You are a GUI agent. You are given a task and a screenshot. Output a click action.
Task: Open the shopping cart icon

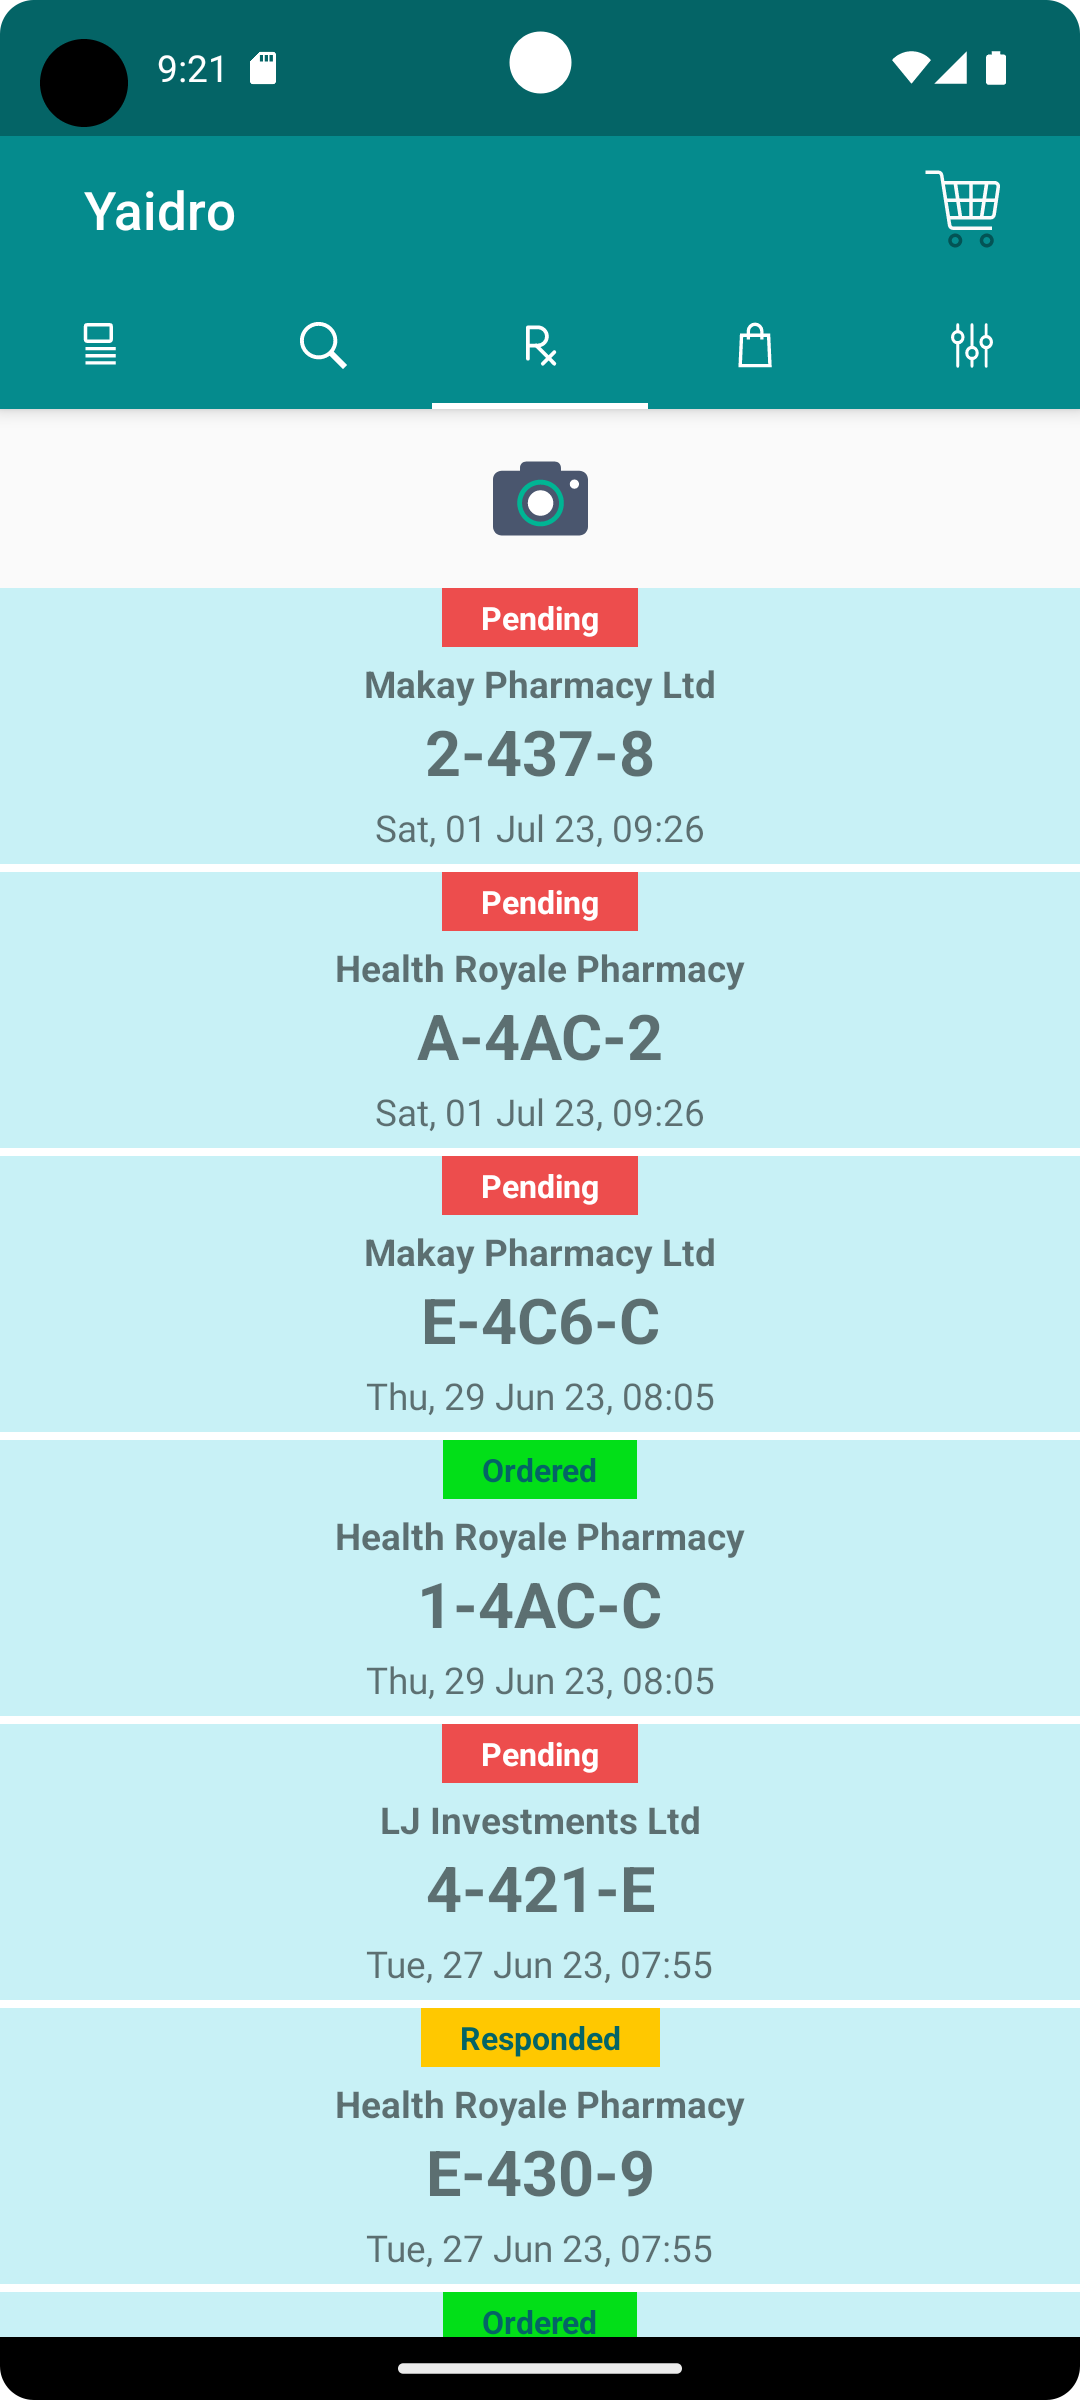point(962,209)
